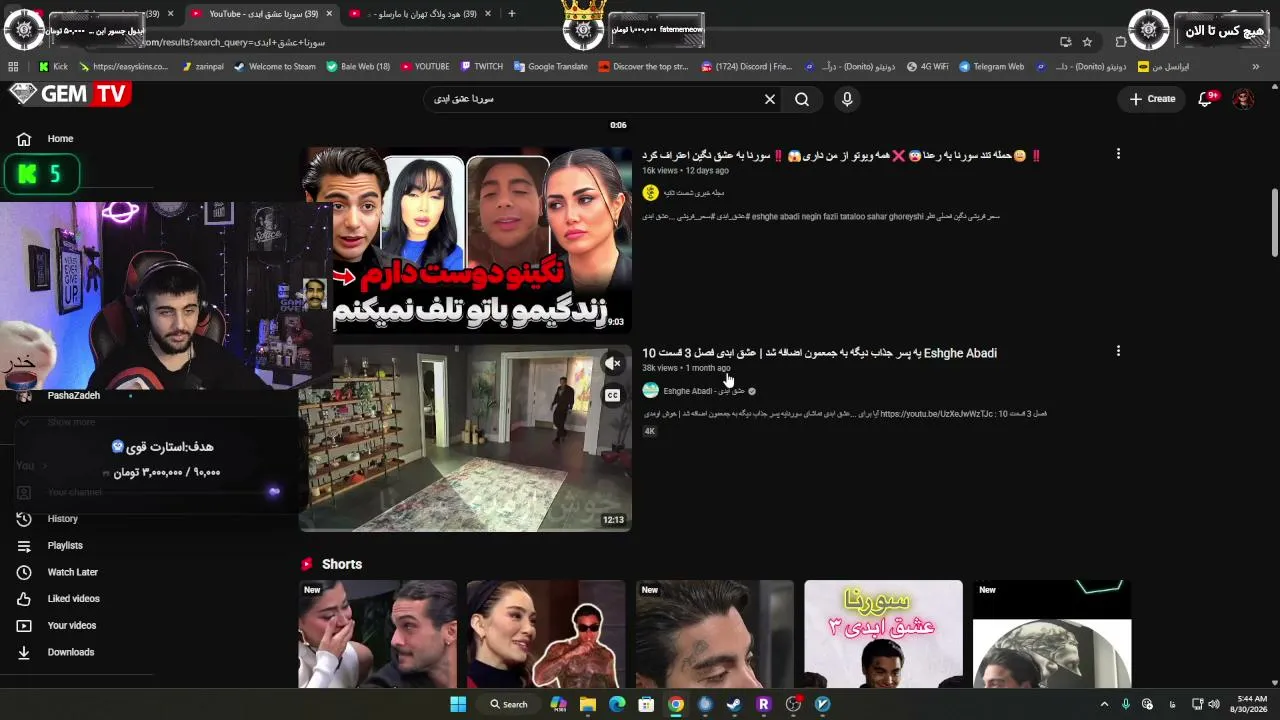
Task: Open the Welcome to Steam bookmark
Action: 275,67
